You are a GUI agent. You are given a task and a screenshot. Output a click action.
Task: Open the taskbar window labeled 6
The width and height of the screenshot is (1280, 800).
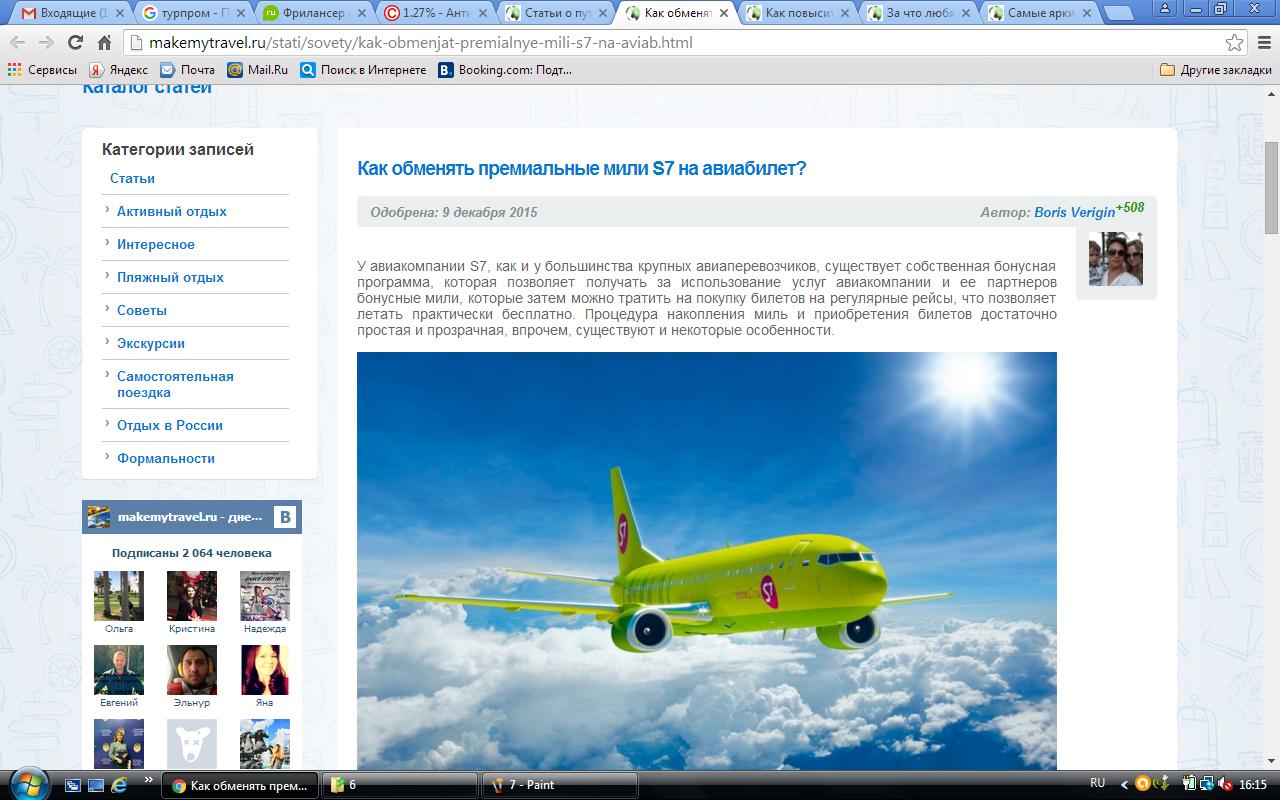(x=400, y=785)
